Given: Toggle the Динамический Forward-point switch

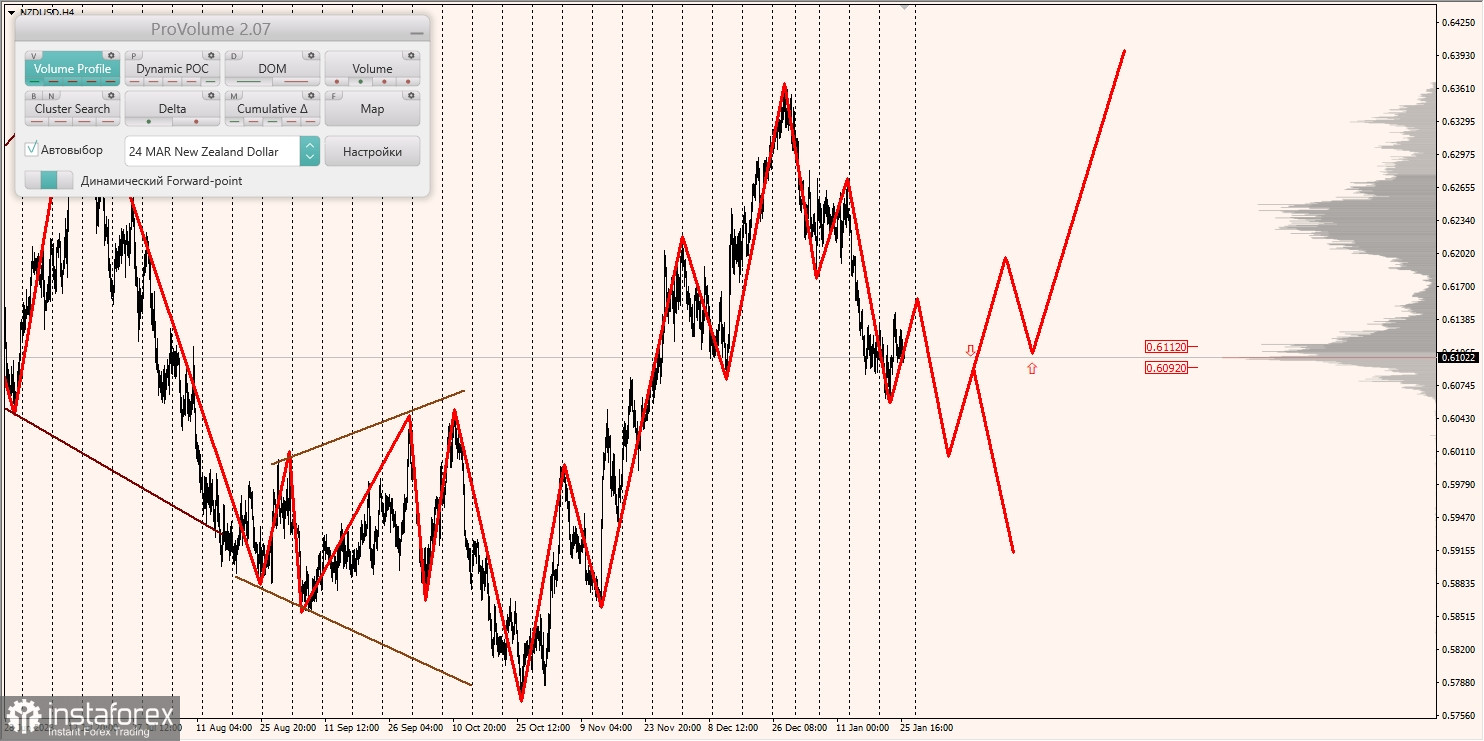Looking at the screenshot, I should coord(49,181).
